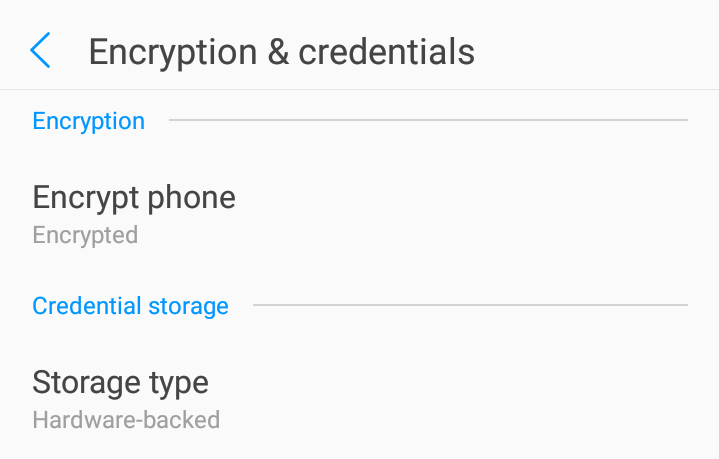Select the 'Credential storage' section header
Screen dimensions: 719x459
click(x=130, y=305)
